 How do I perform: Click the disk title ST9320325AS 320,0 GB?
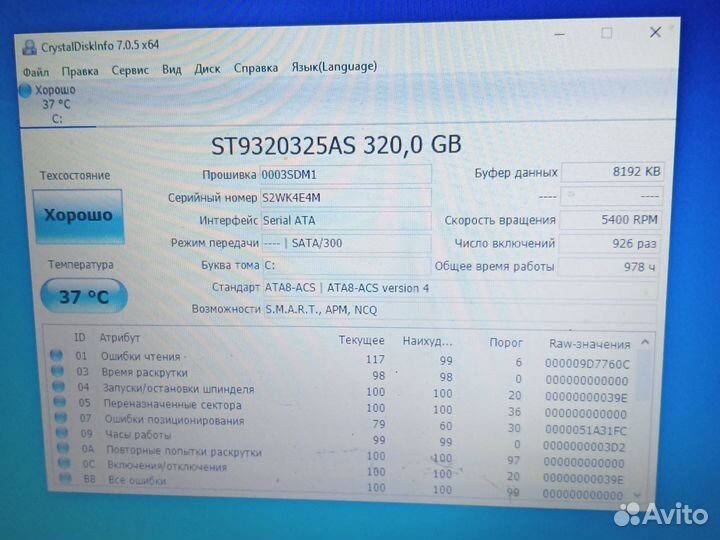click(336, 145)
